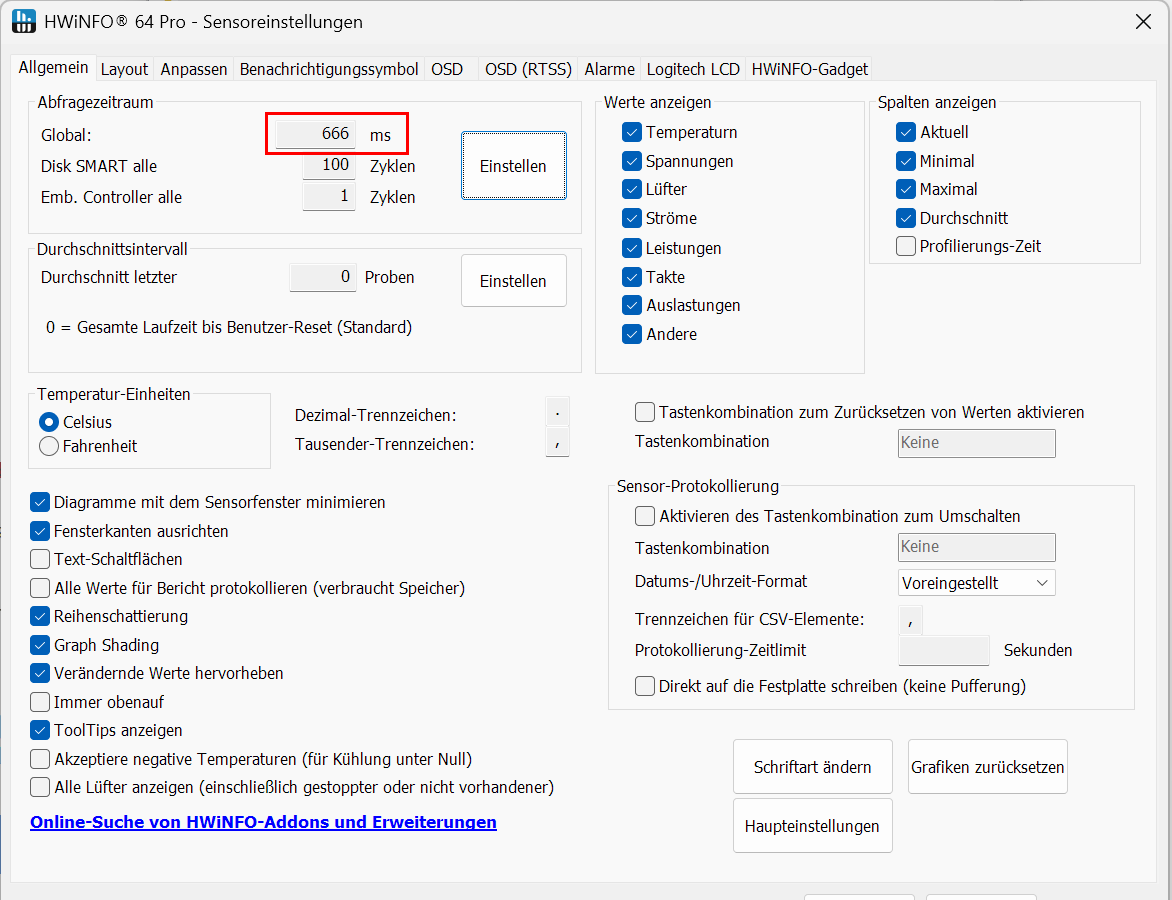The width and height of the screenshot is (1172, 900).
Task: Click Einstellen in the Abfragezeitraum group
Action: pyautogui.click(x=513, y=166)
